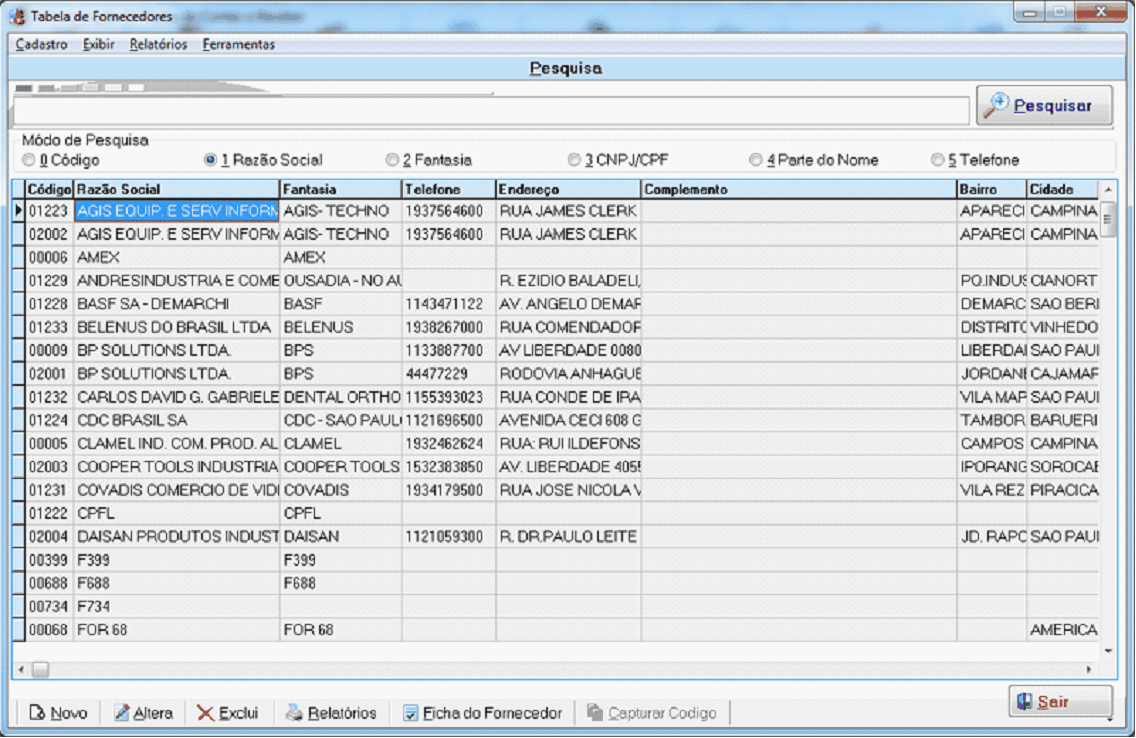Open the Ferramentas menu
The image size is (1136, 738).
click(238, 44)
